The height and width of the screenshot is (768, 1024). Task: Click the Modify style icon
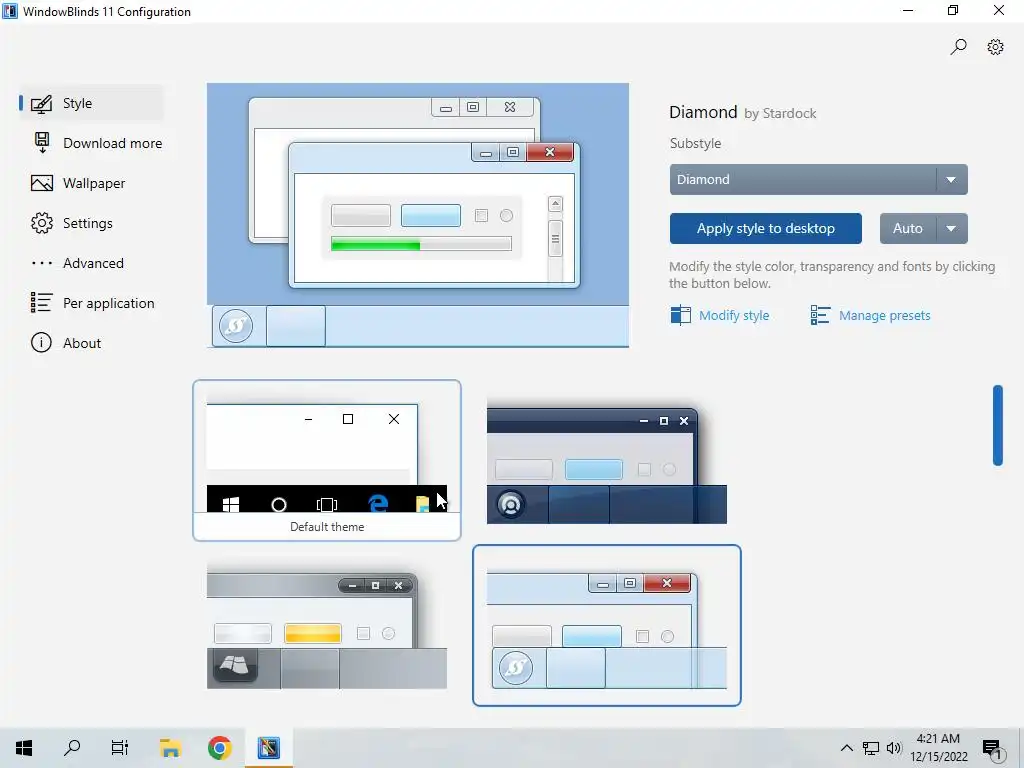click(x=680, y=315)
